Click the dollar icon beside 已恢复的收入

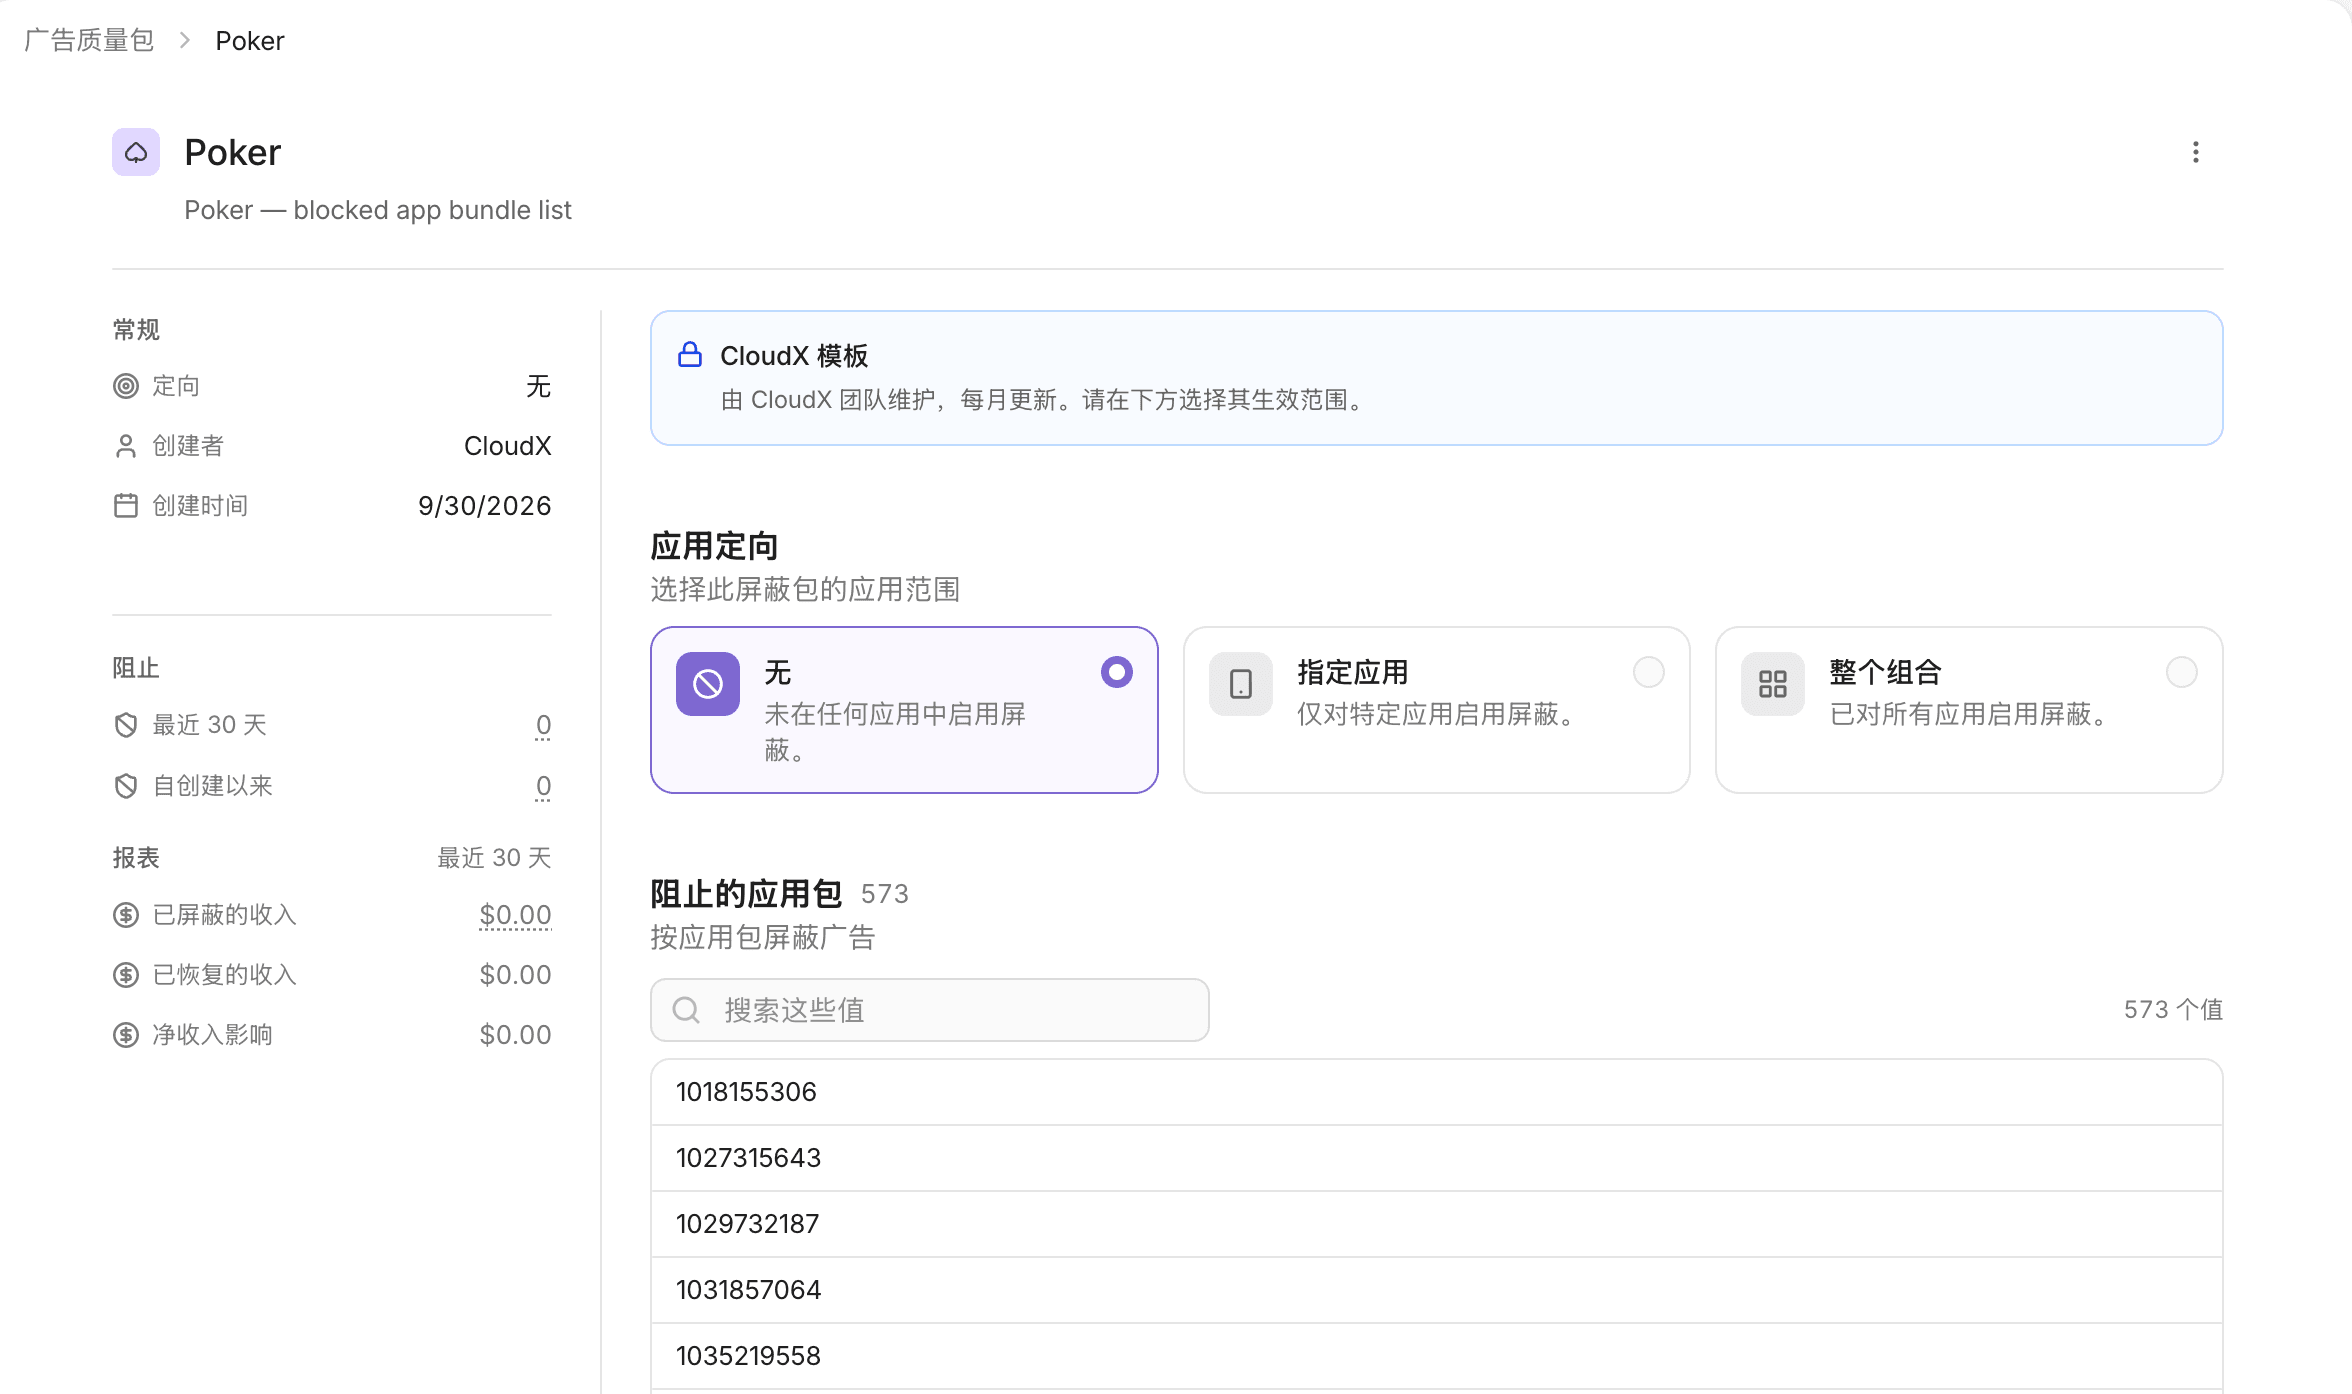[126, 975]
